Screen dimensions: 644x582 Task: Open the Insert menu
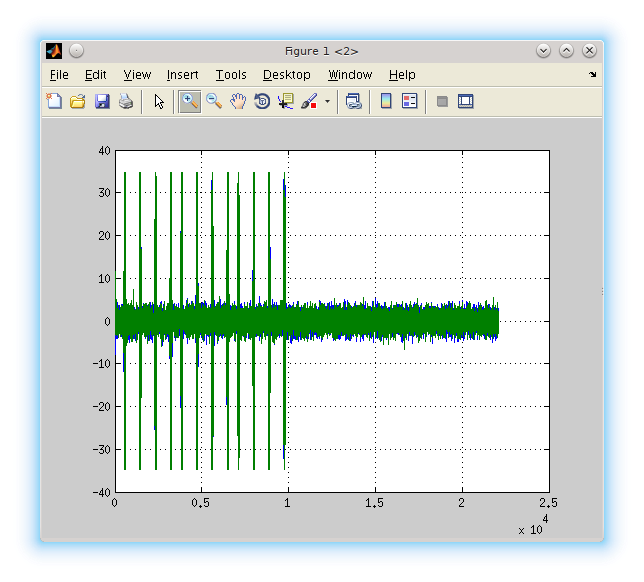pos(182,75)
